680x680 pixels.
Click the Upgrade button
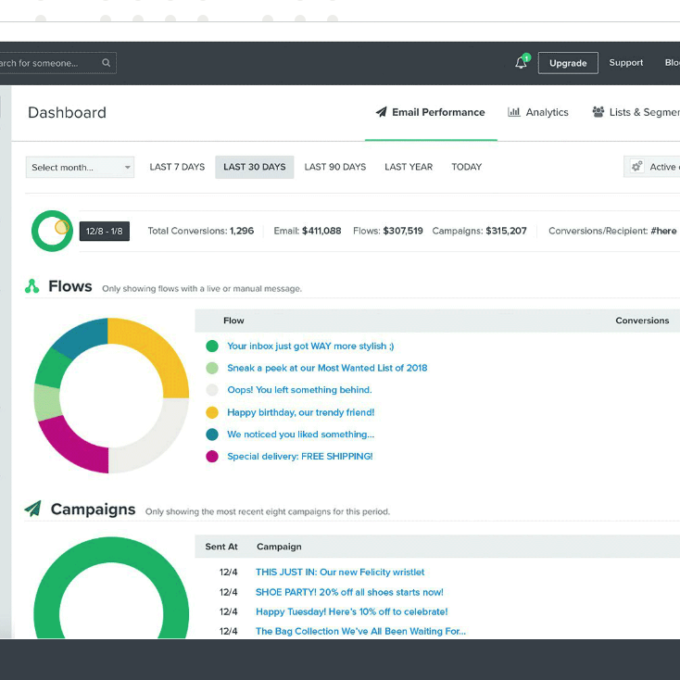tap(567, 63)
